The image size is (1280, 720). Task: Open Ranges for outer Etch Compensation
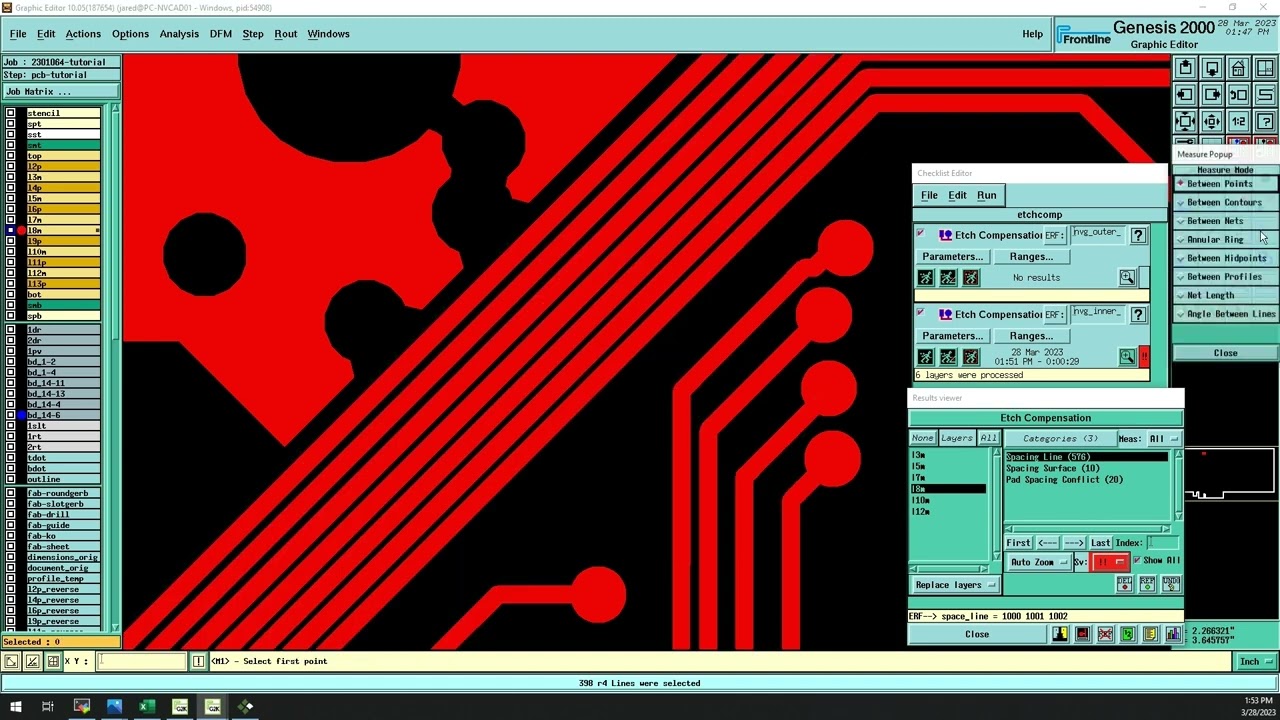(1031, 257)
